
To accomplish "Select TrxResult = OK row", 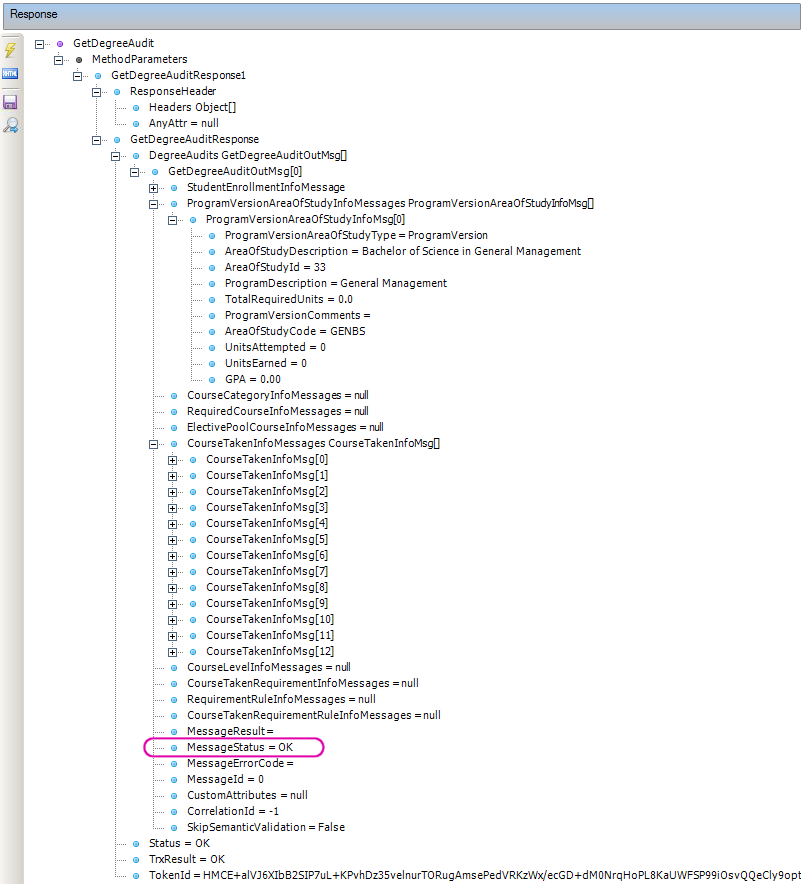I will click(187, 859).
